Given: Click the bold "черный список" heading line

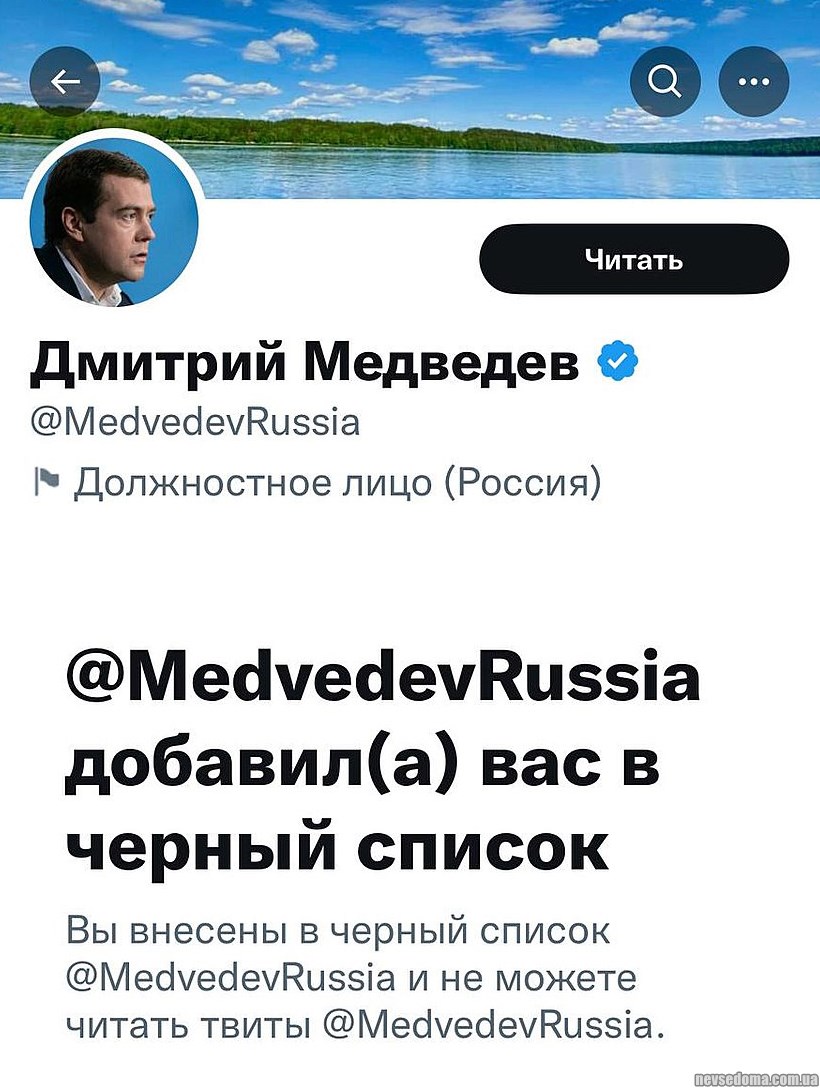Looking at the screenshot, I should click(x=336, y=847).
